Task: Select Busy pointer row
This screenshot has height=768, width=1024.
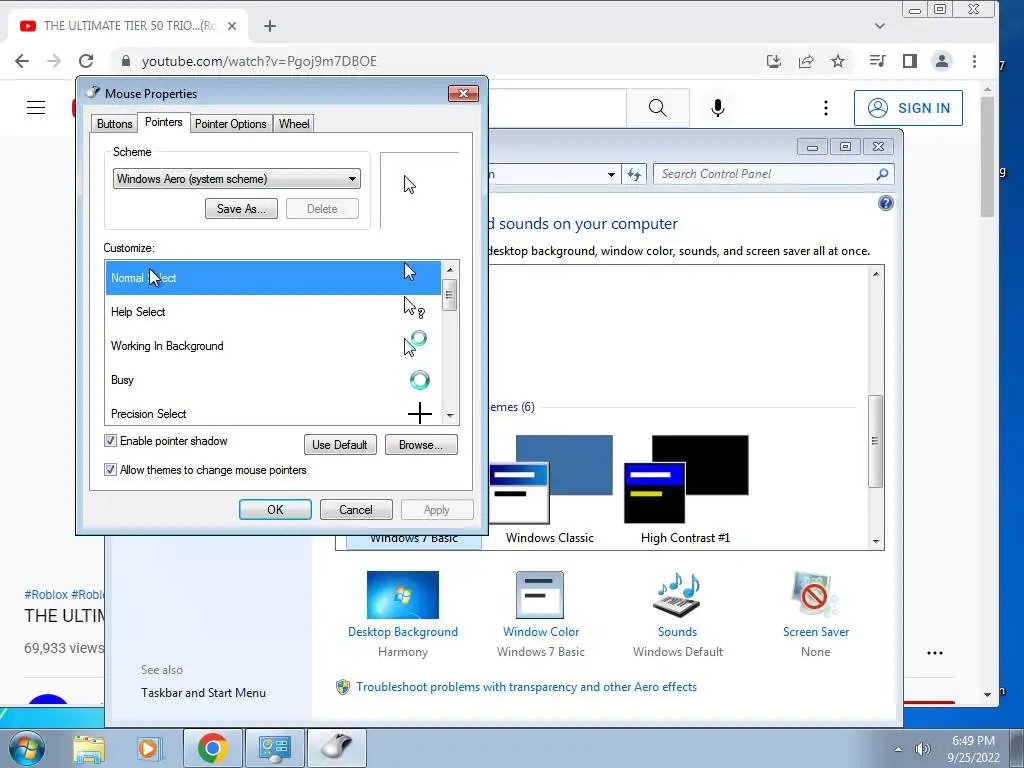Action: click(x=273, y=379)
